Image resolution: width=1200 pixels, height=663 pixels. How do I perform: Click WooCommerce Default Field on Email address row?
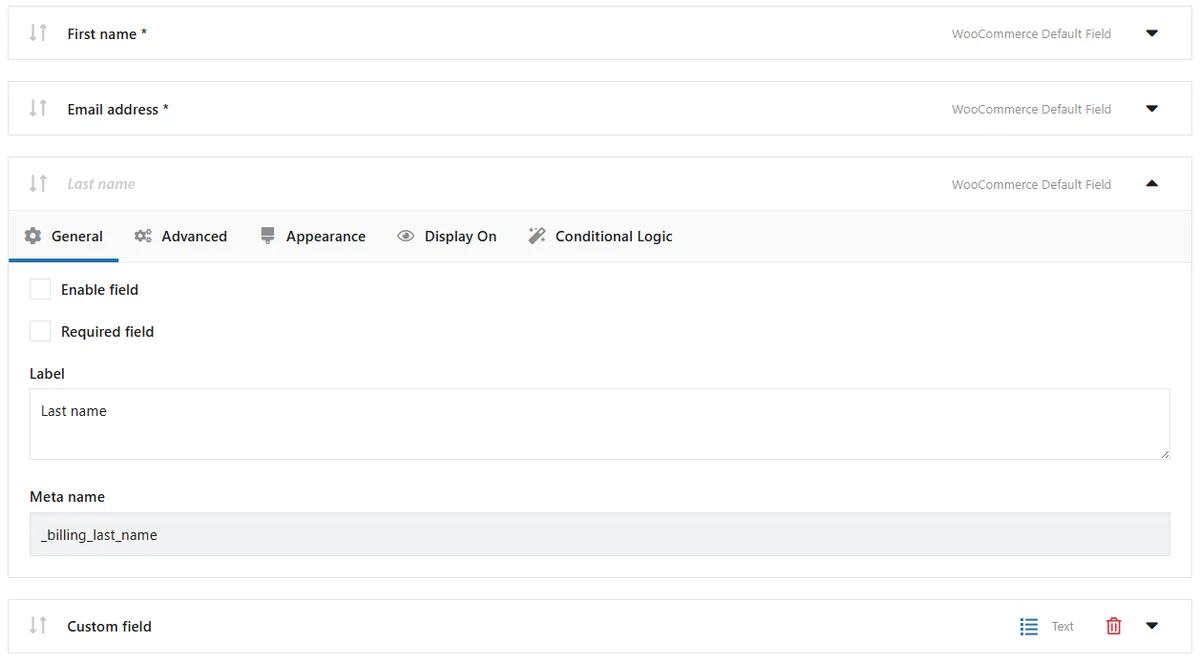click(x=1031, y=109)
